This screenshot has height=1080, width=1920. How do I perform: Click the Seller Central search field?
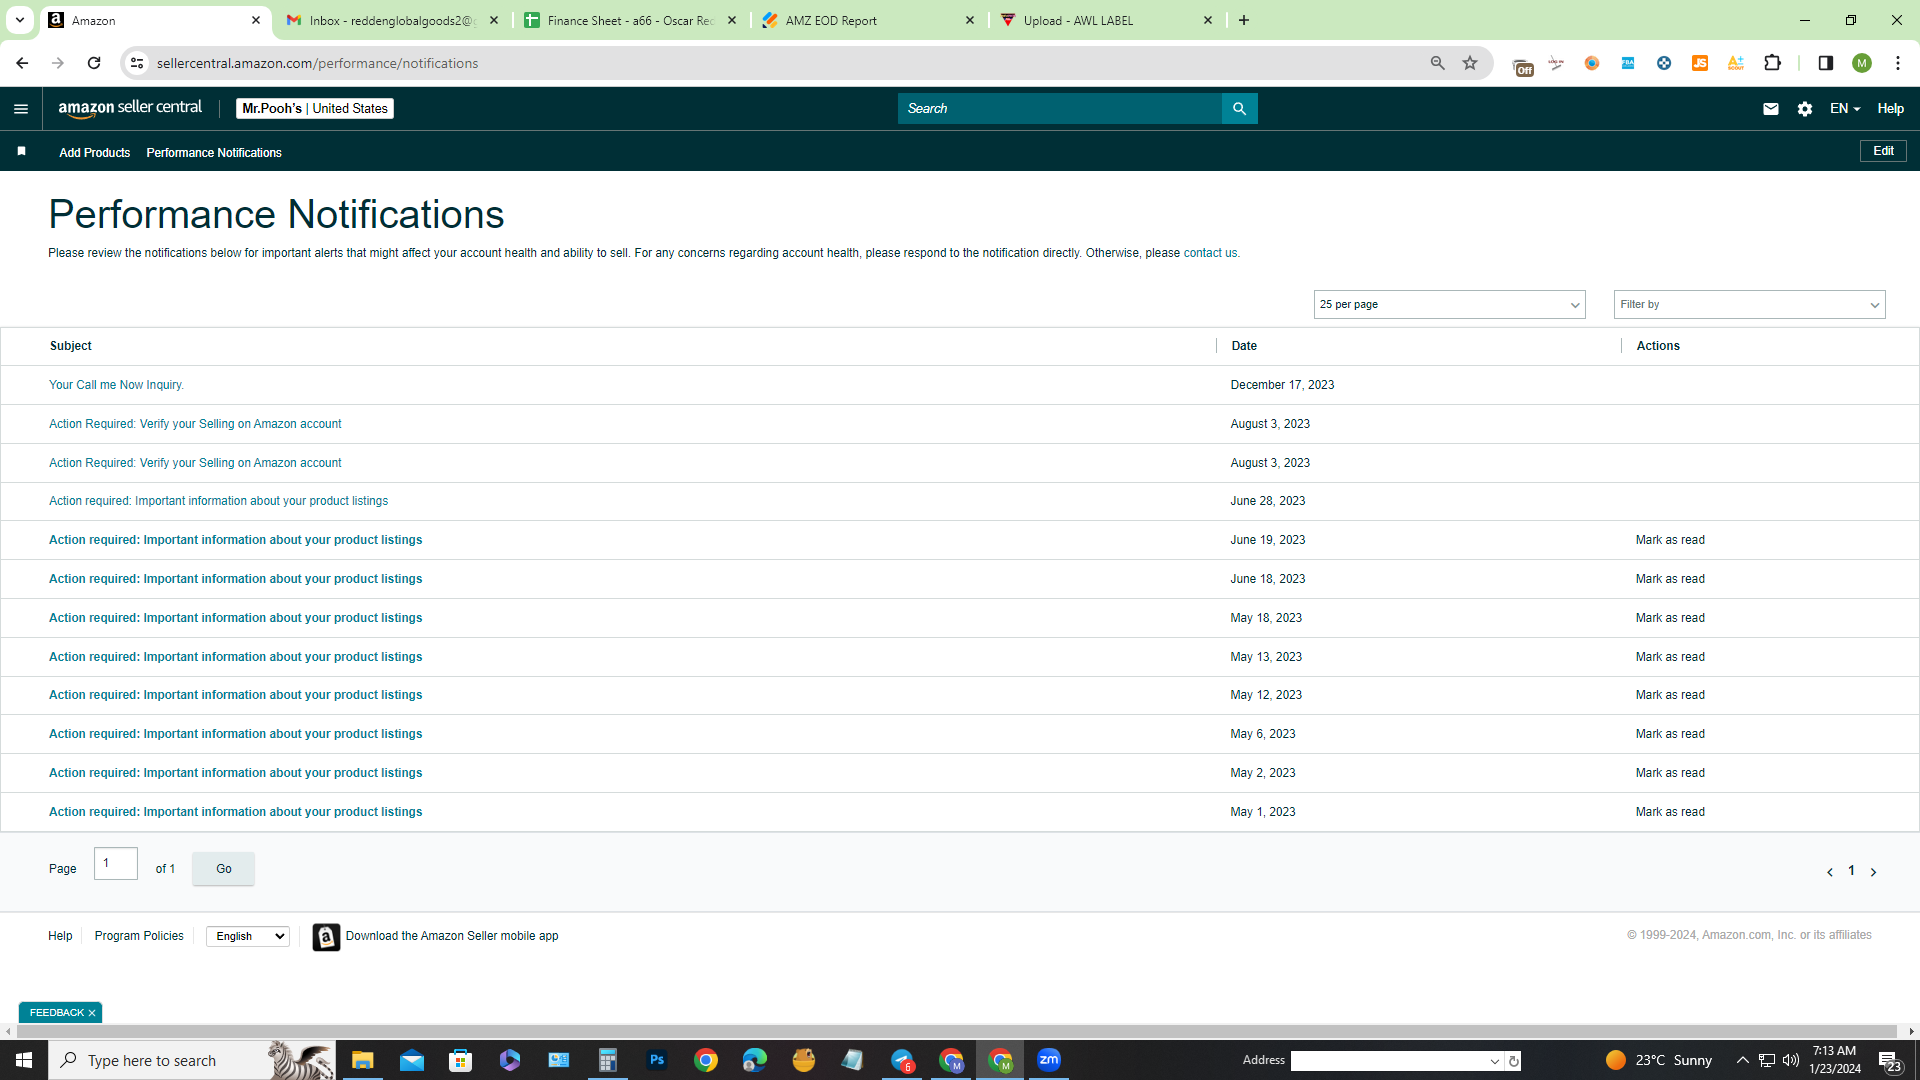1060,109
